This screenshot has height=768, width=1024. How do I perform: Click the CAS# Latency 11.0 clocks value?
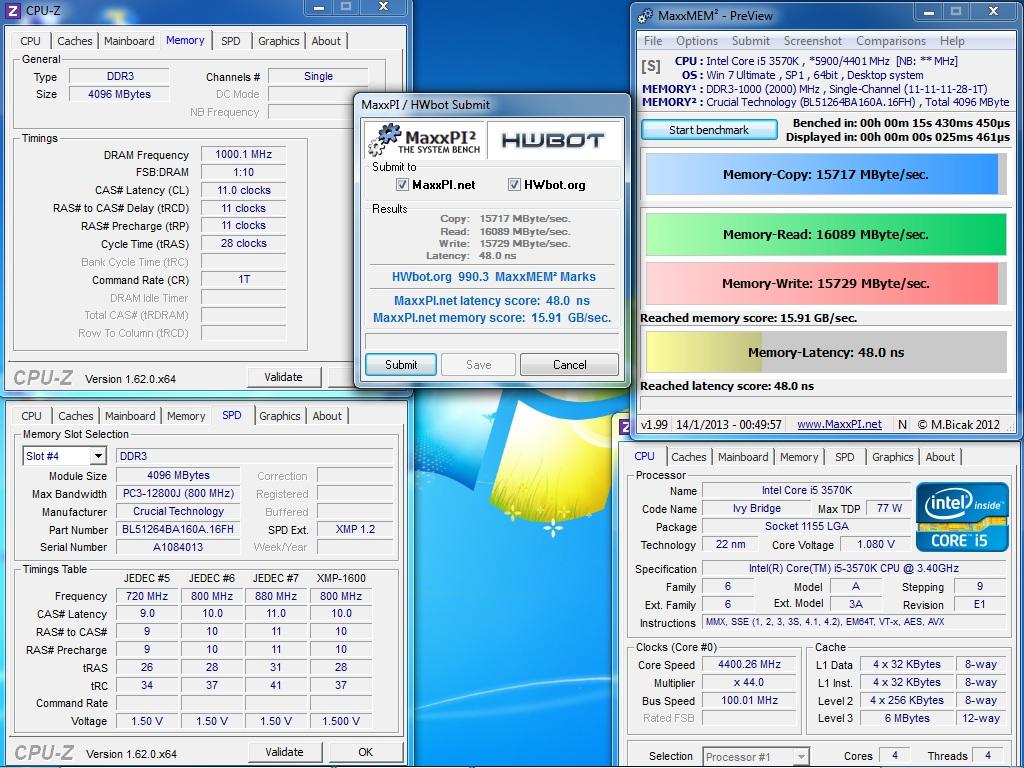[x=243, y=191]
